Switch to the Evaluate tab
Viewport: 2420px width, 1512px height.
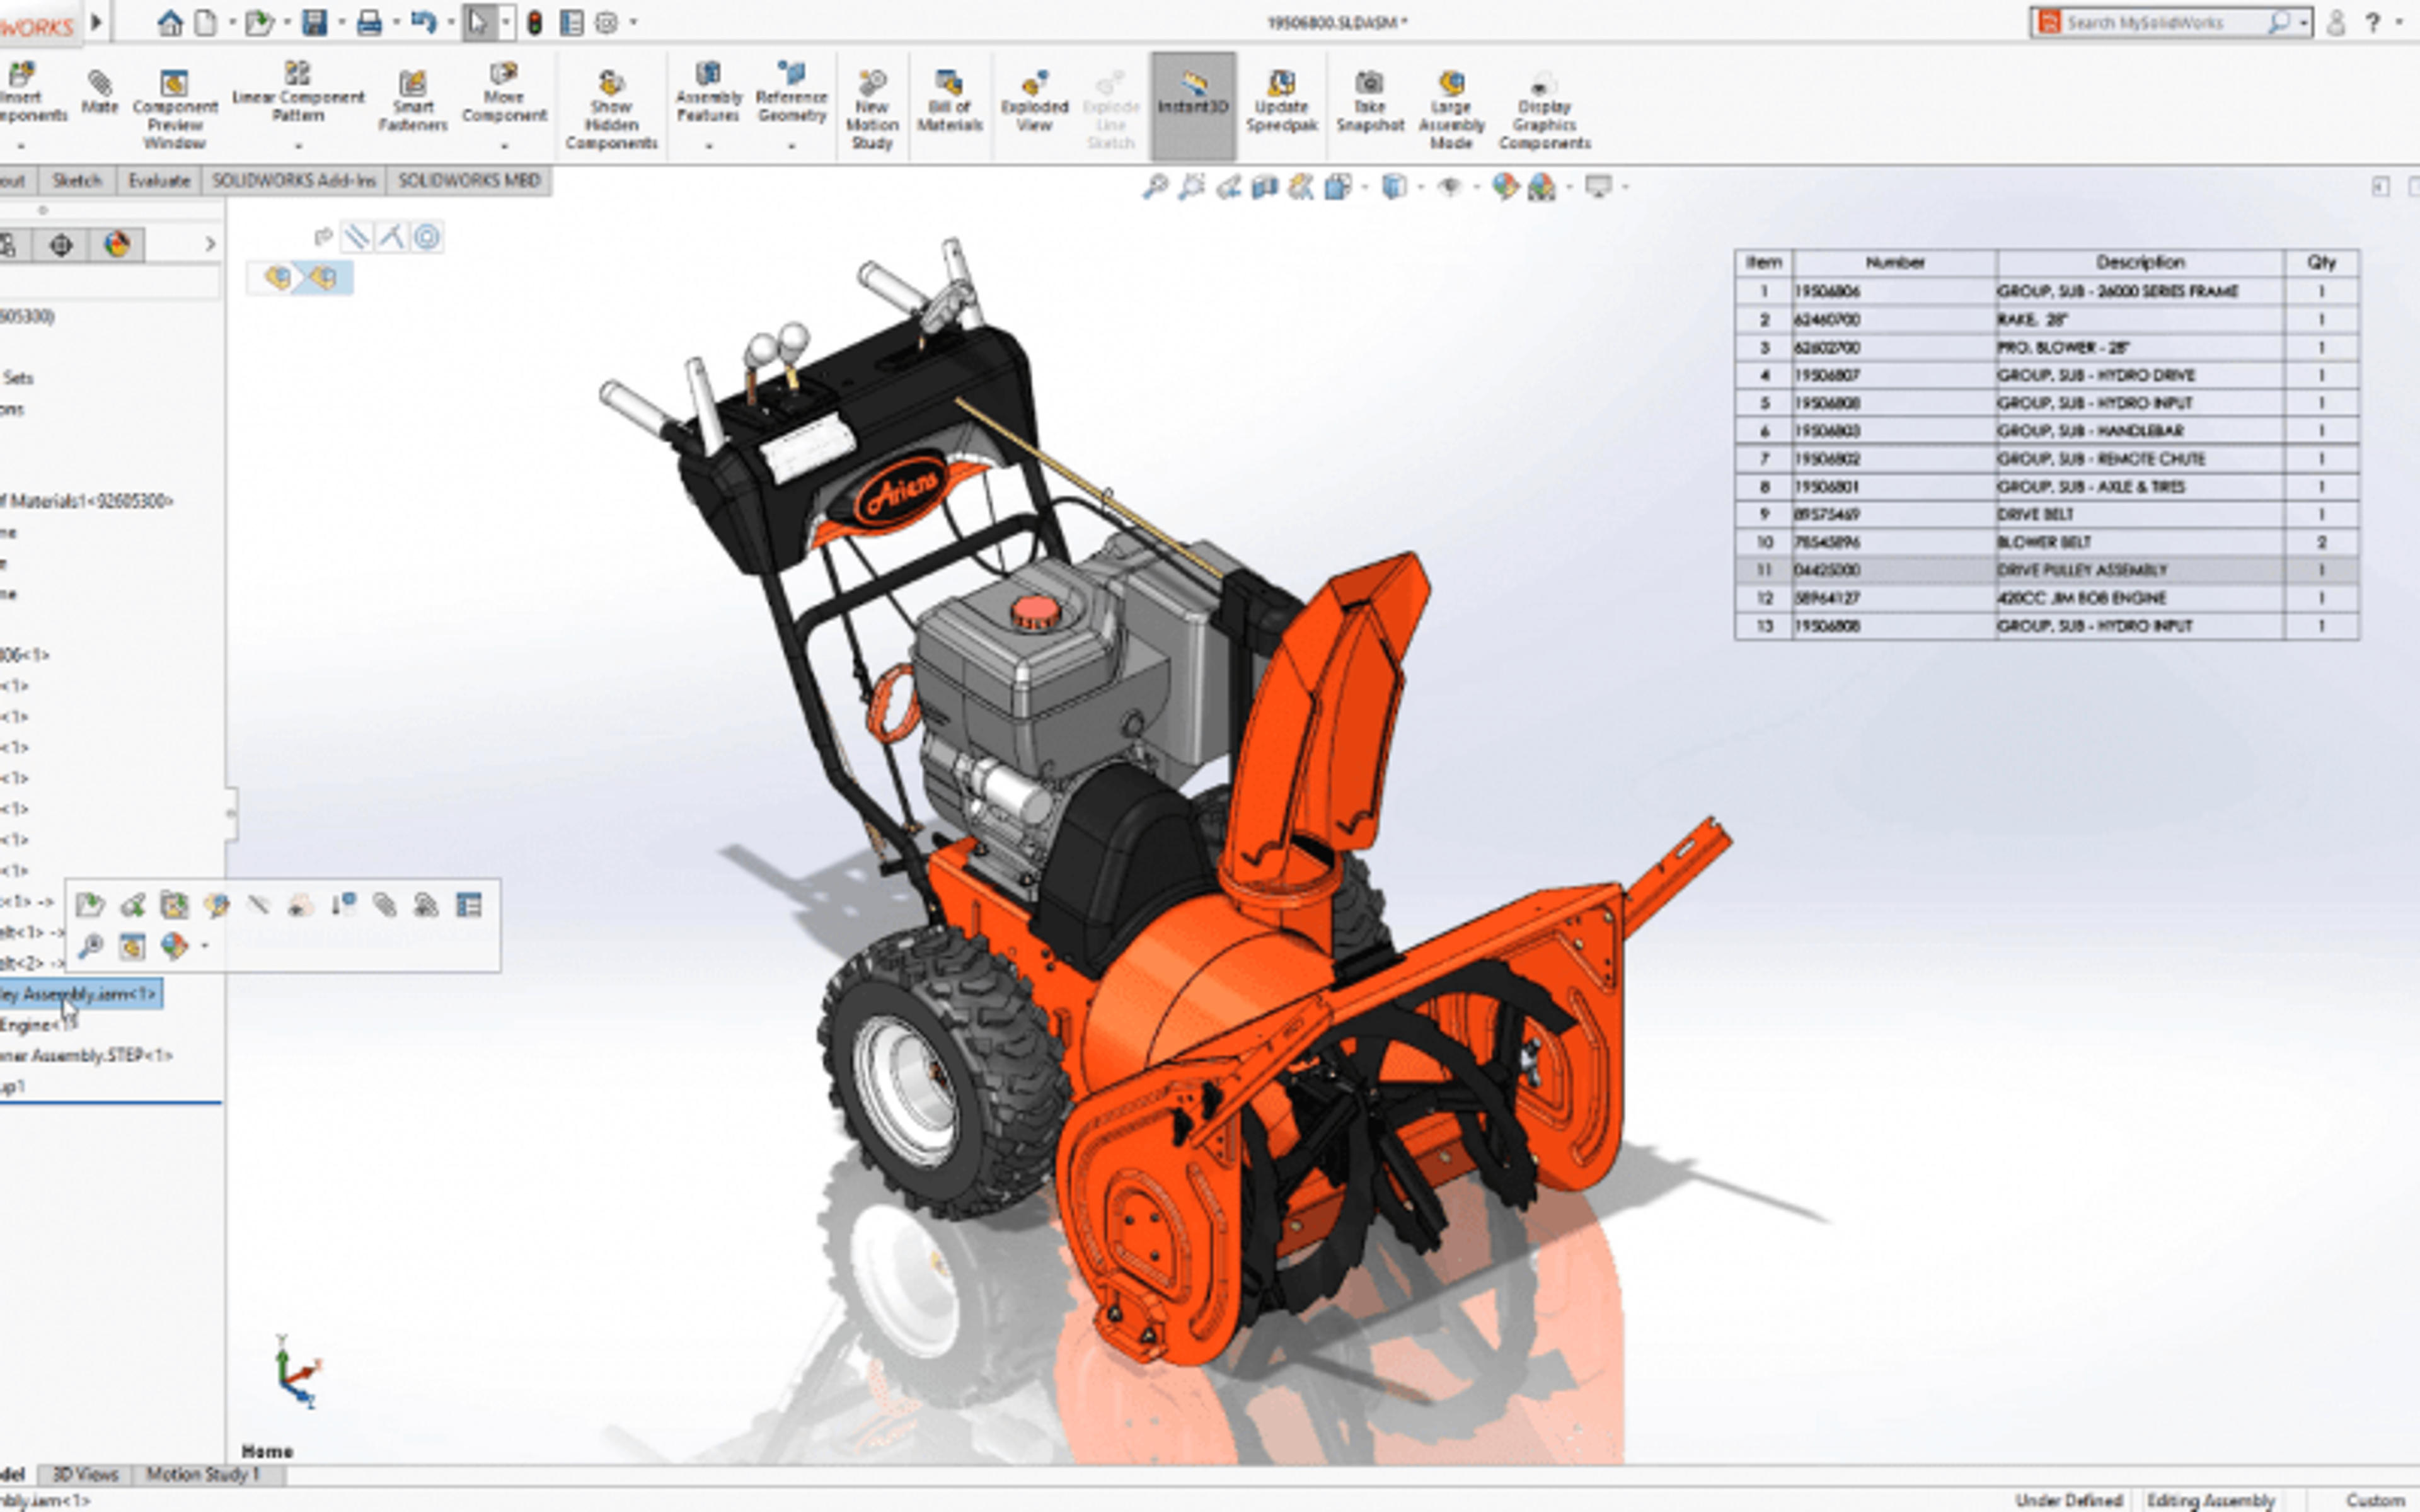pyautogui.click(x=159, y=180)
